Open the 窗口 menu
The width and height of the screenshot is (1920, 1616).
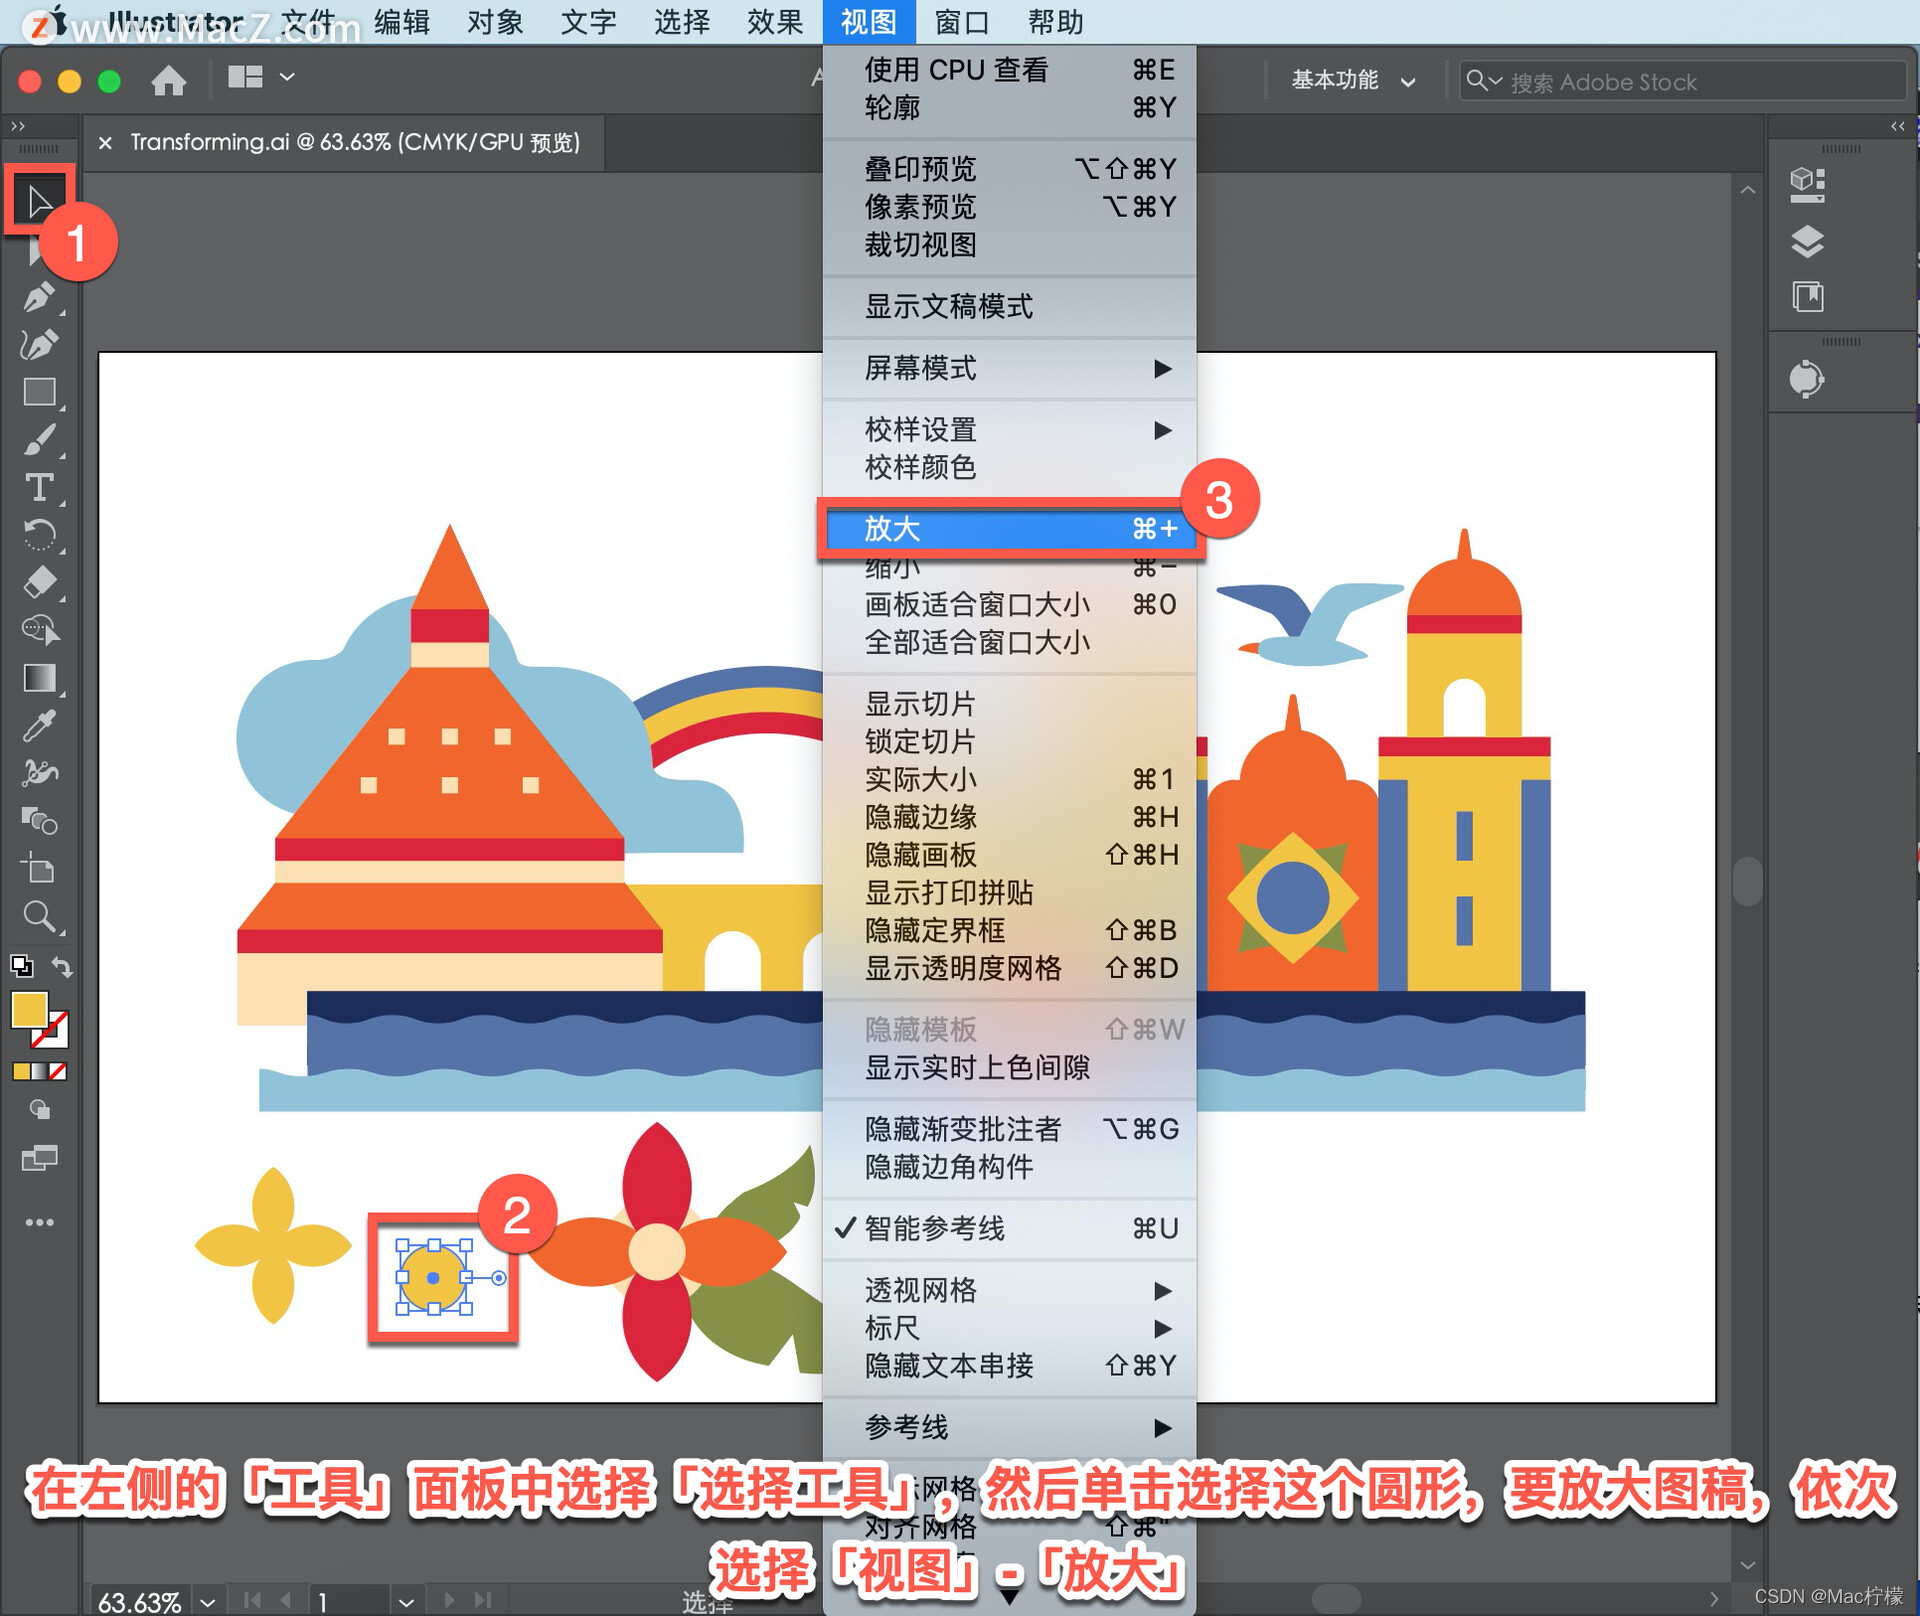point(961,22)
